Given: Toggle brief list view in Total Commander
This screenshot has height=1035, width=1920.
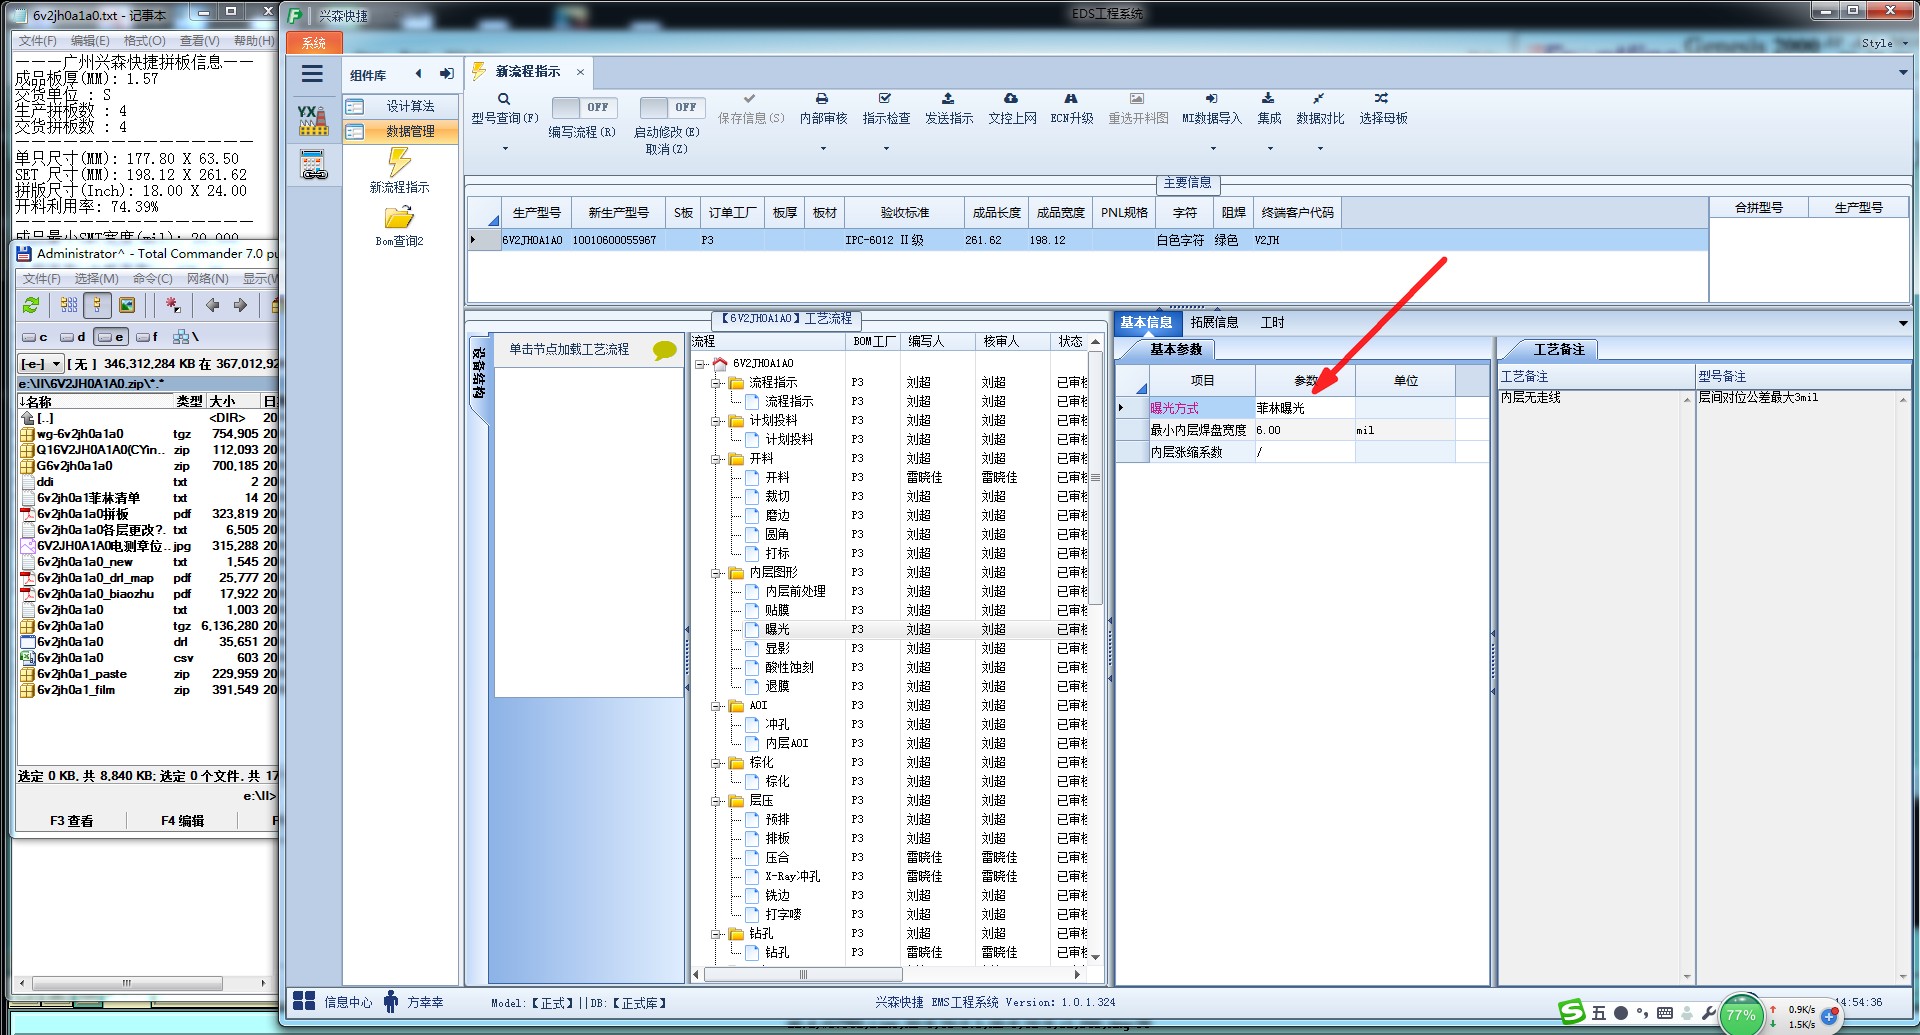Looking at the screenshot, I should (69, 305).
